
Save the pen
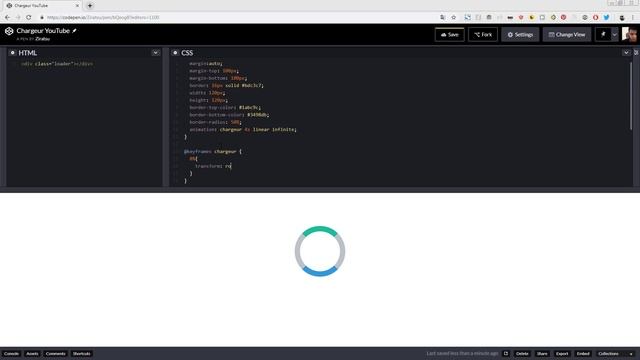[x=449, y=35]
